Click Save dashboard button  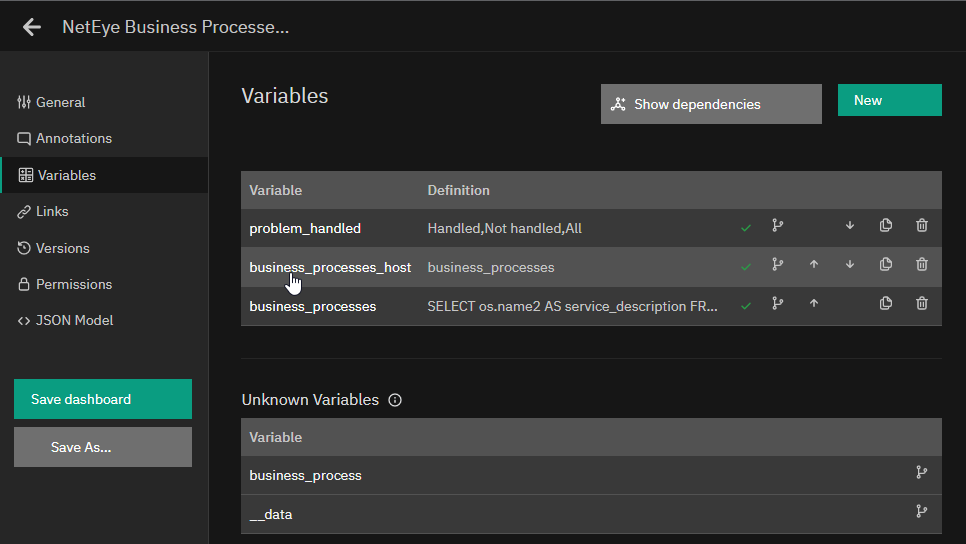point(103,399)
